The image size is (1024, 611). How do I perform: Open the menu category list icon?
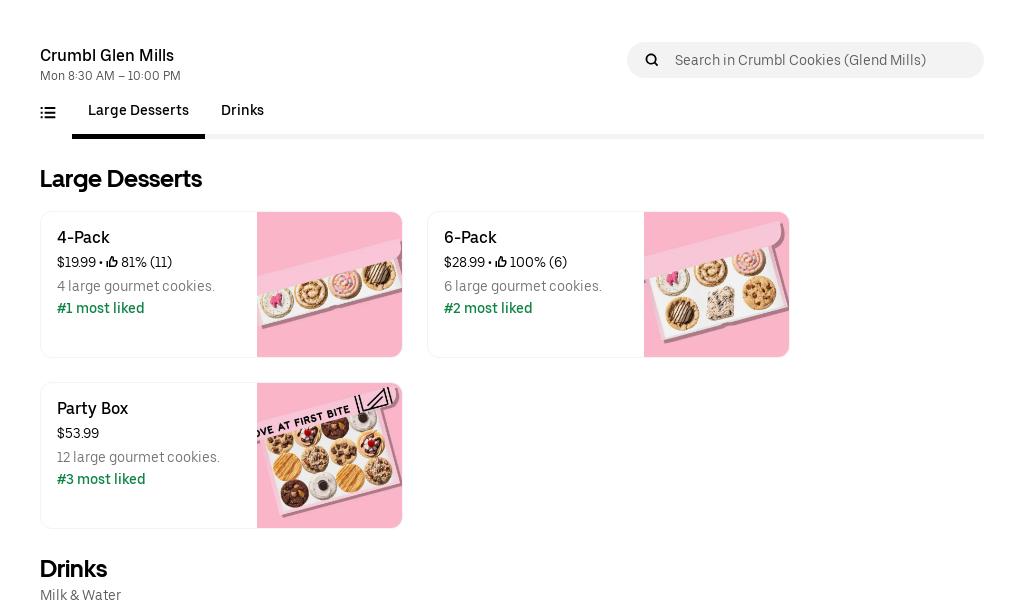pyautogui.click(x=48, y=113)
